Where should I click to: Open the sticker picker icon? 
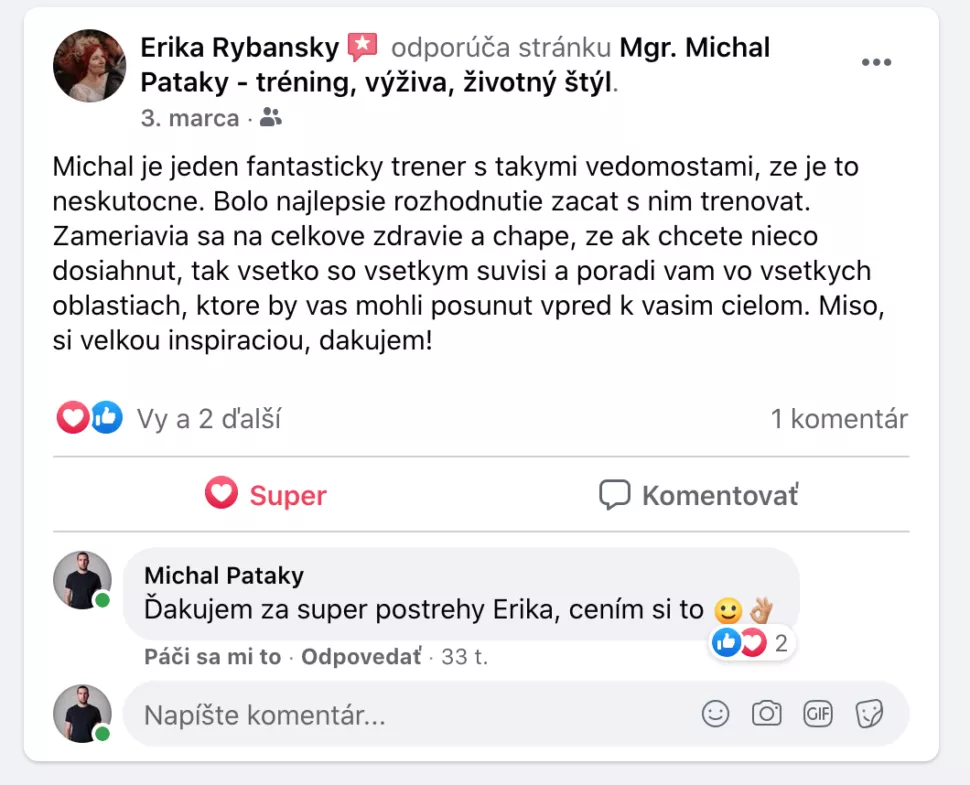pyautogui.click(x=869, y=714)
